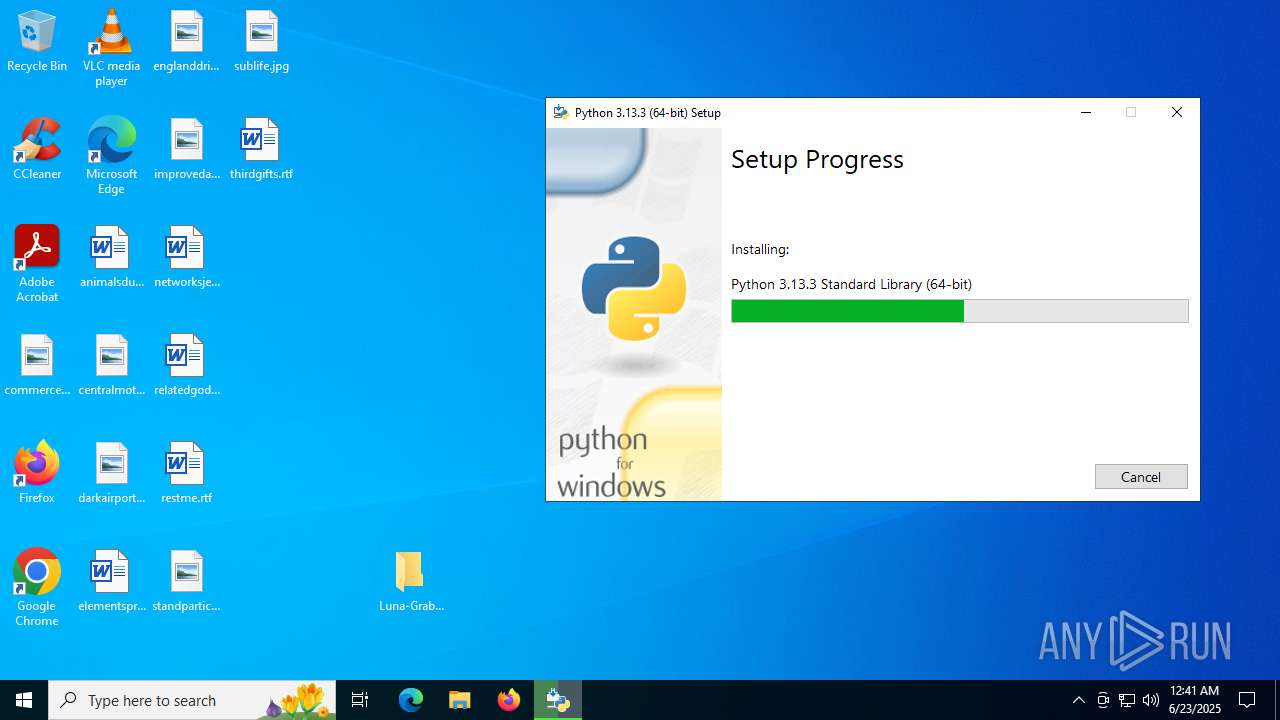The height and width of the screenshot is (720, 1280).
Task: Open the Windows Start menu
Action: pyautogui.click(x=24, y=700)
